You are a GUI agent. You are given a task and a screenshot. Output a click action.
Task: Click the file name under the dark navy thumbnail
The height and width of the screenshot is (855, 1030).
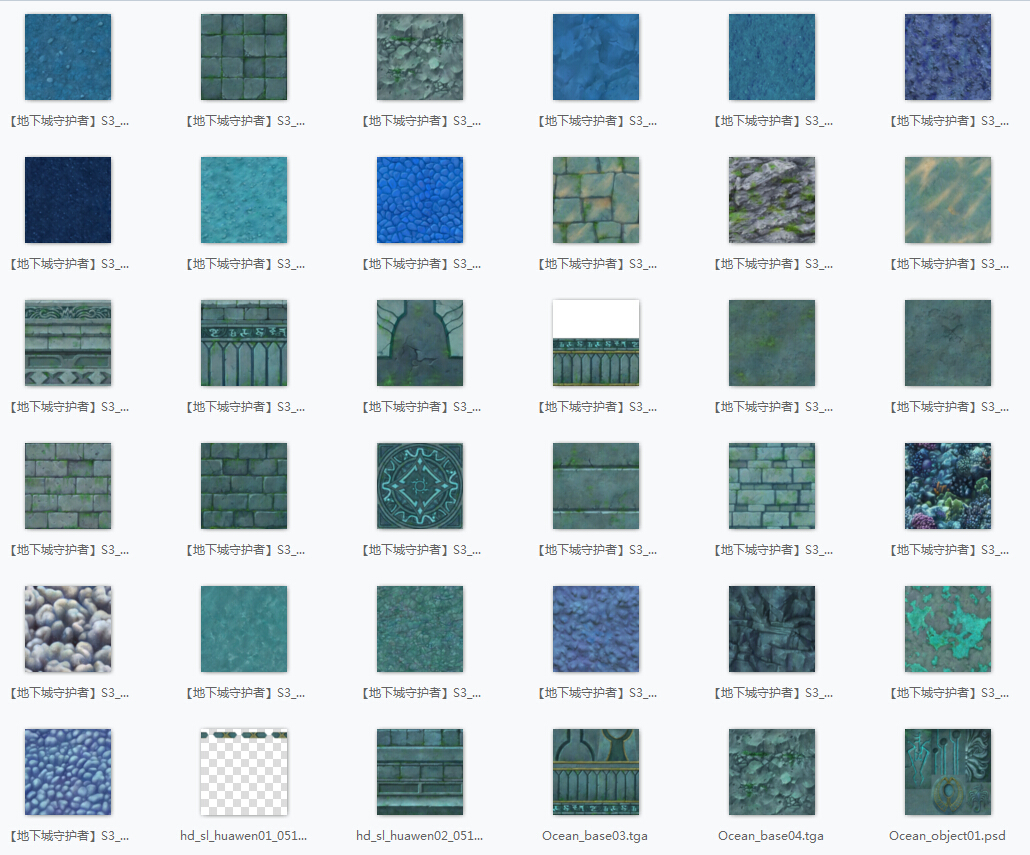pos(68,264)
